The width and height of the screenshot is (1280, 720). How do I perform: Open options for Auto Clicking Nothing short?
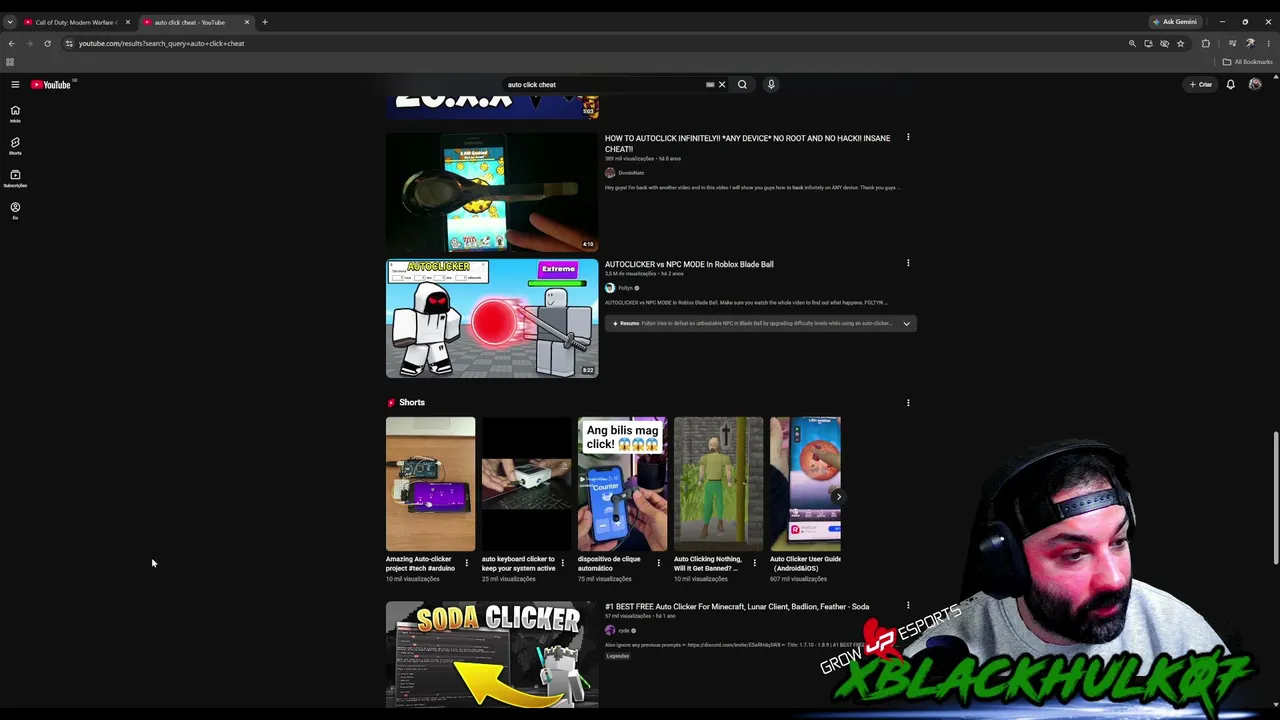pyautogui.click(x=754, y=563)
